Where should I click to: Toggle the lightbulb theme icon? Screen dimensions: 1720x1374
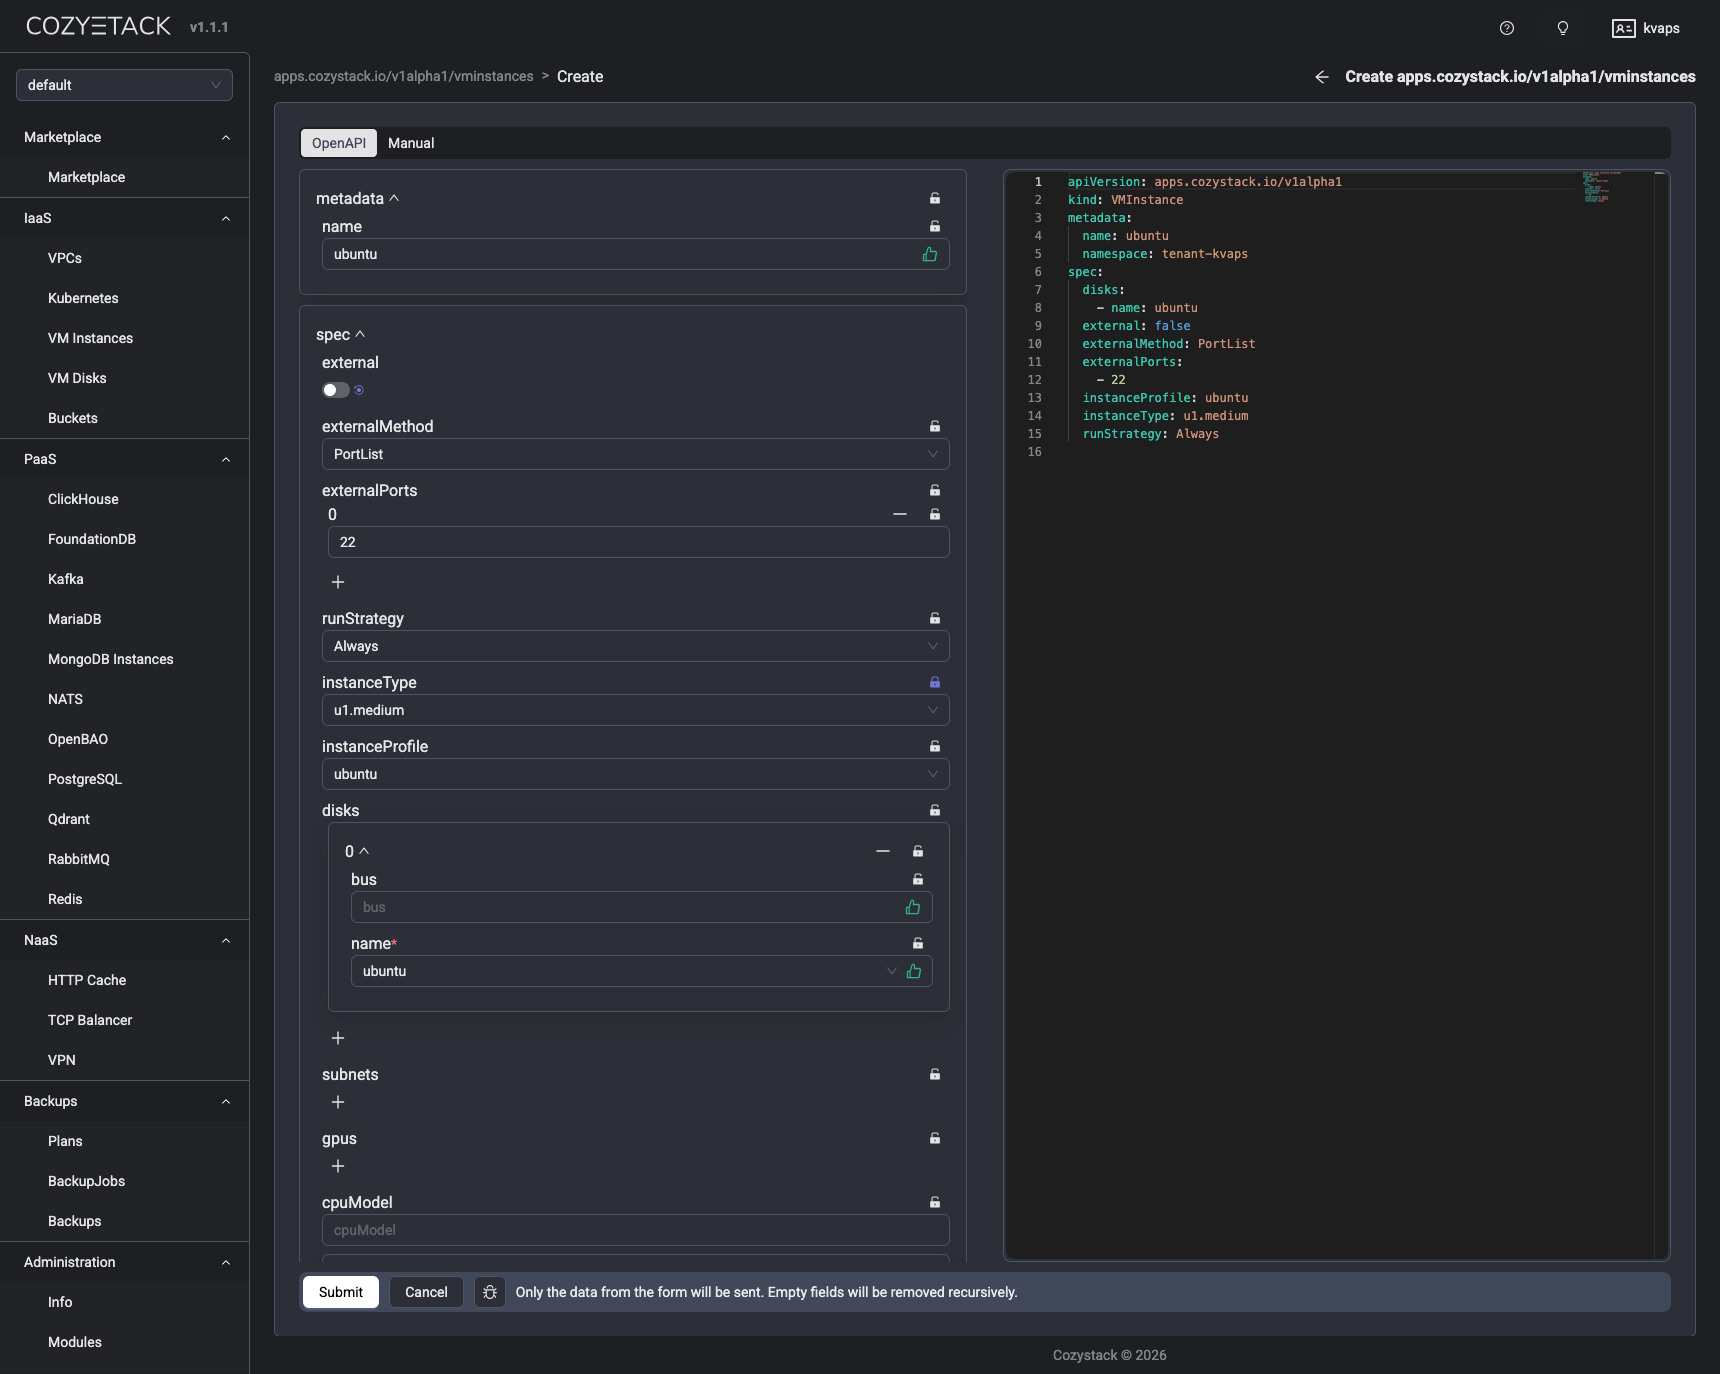coord(1562,28)
